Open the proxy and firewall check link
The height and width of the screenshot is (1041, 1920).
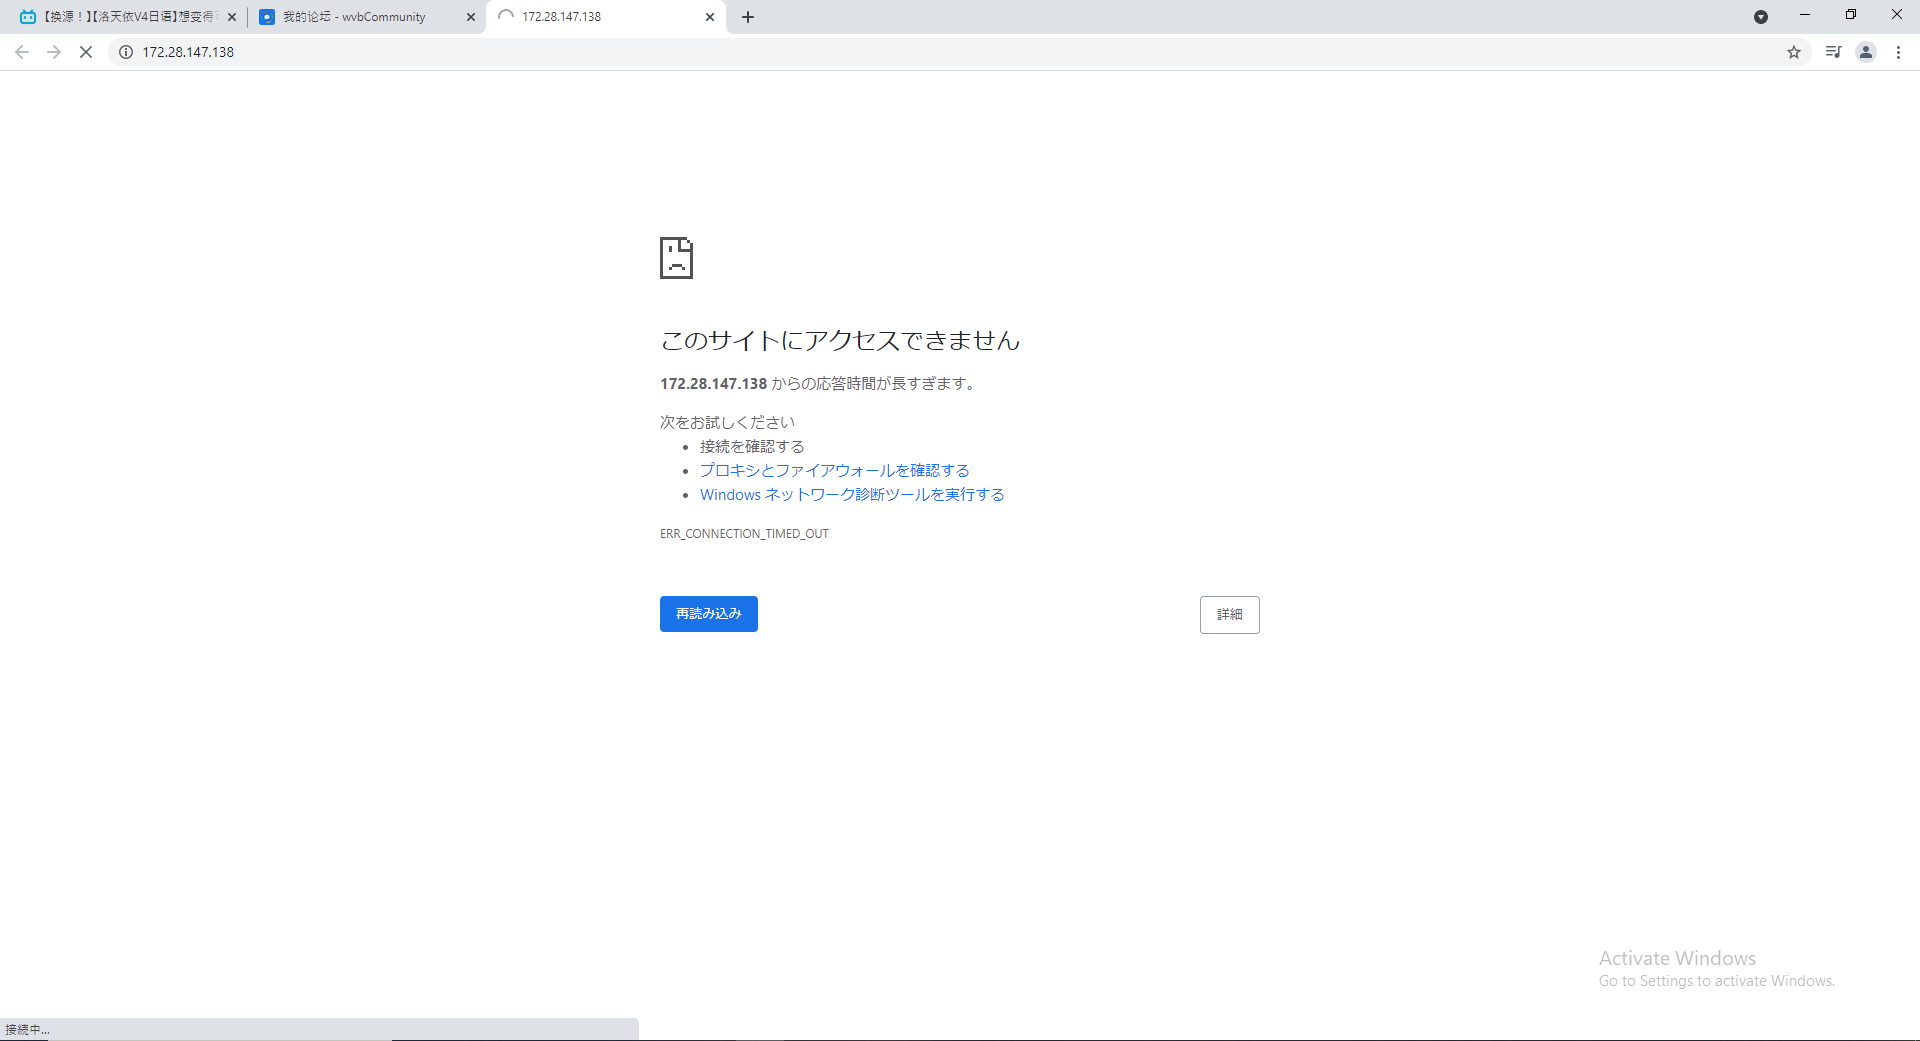pos(834,471)
